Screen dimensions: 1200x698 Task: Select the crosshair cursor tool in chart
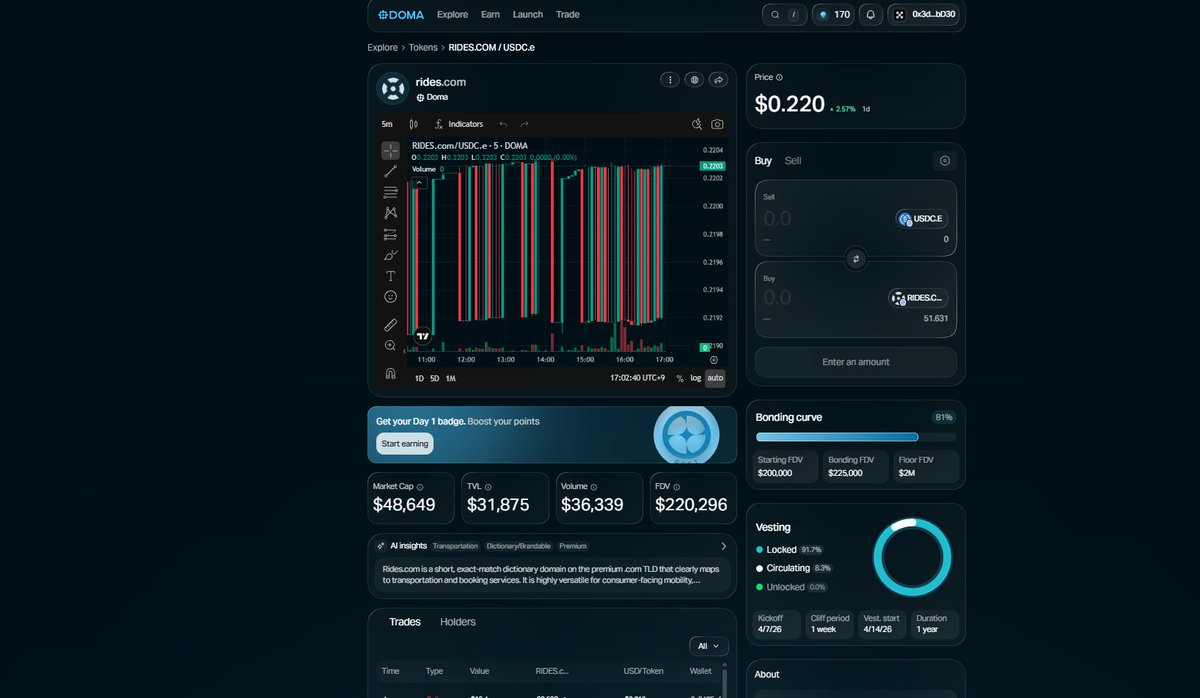[x=390, y=151]
